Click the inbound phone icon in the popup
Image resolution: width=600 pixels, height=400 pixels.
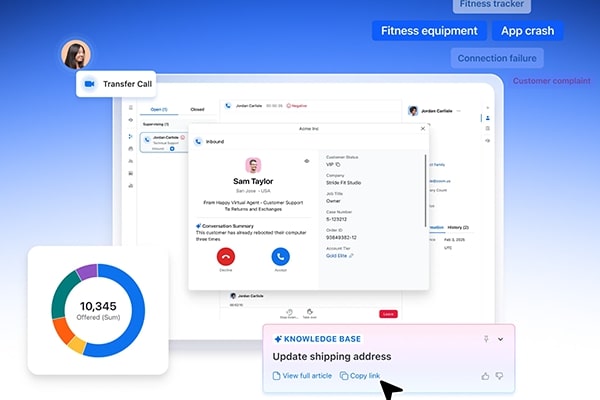[198, 142]
